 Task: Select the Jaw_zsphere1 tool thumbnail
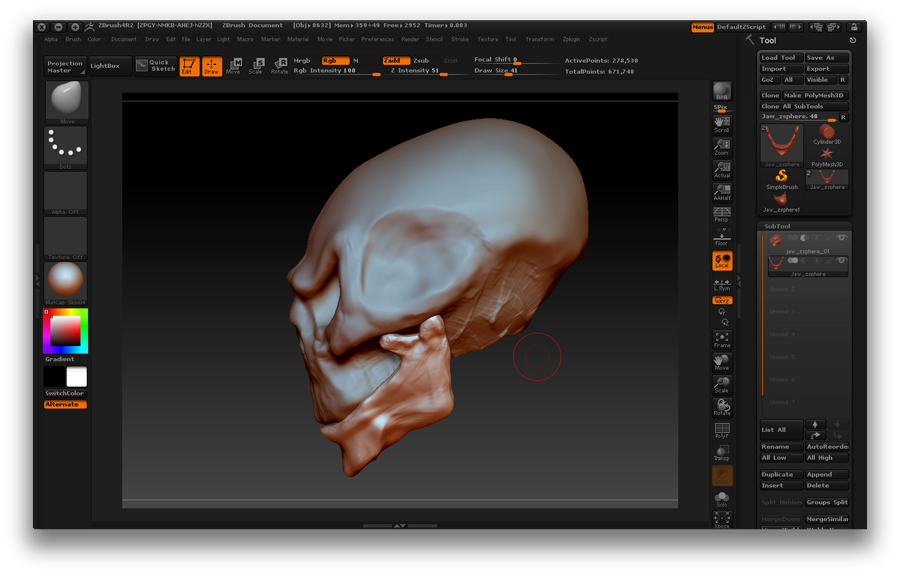coord(781,203)
